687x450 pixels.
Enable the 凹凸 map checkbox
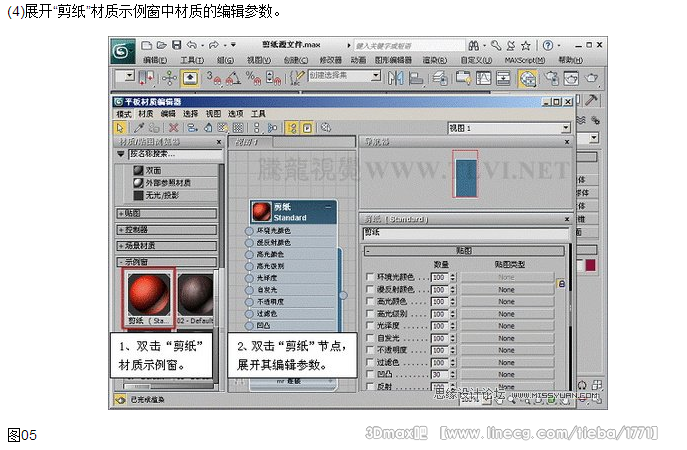click(370, 374)
